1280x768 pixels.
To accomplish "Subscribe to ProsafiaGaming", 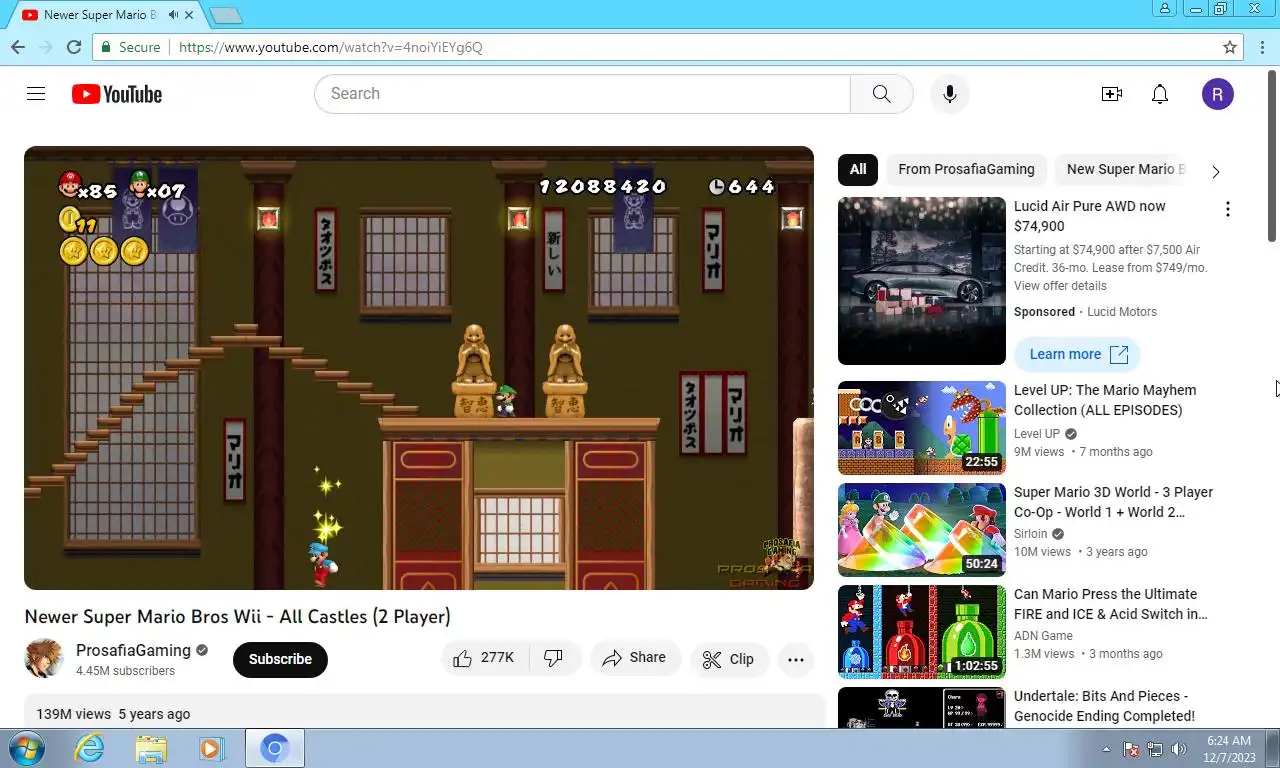I will pyautogui.click(x=280, y=659).
